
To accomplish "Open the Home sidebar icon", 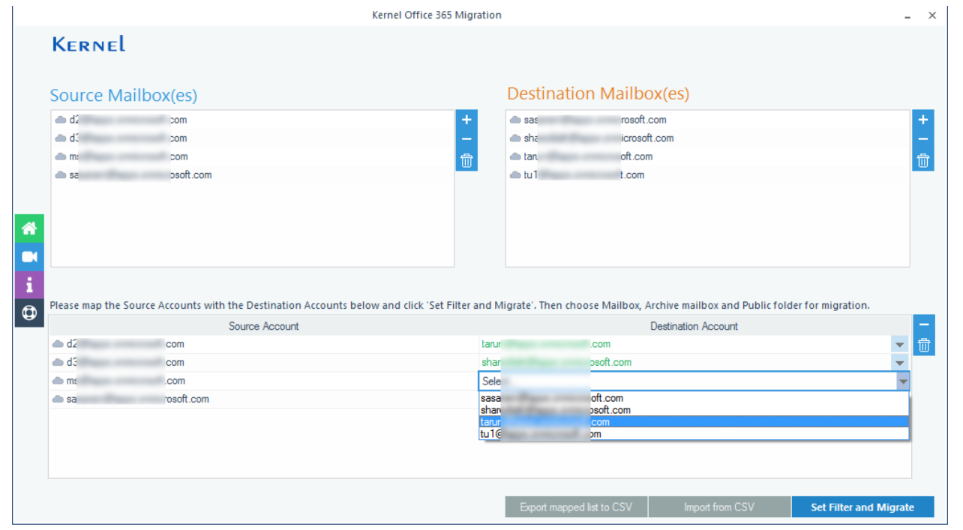I will pyautogui.click(x=29, y=228).
